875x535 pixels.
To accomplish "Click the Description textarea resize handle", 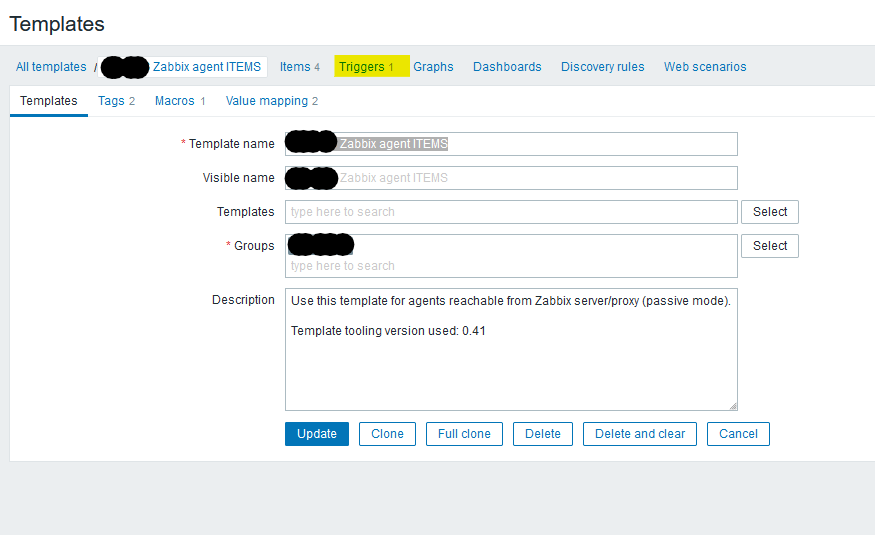I will tap(733, 406).
